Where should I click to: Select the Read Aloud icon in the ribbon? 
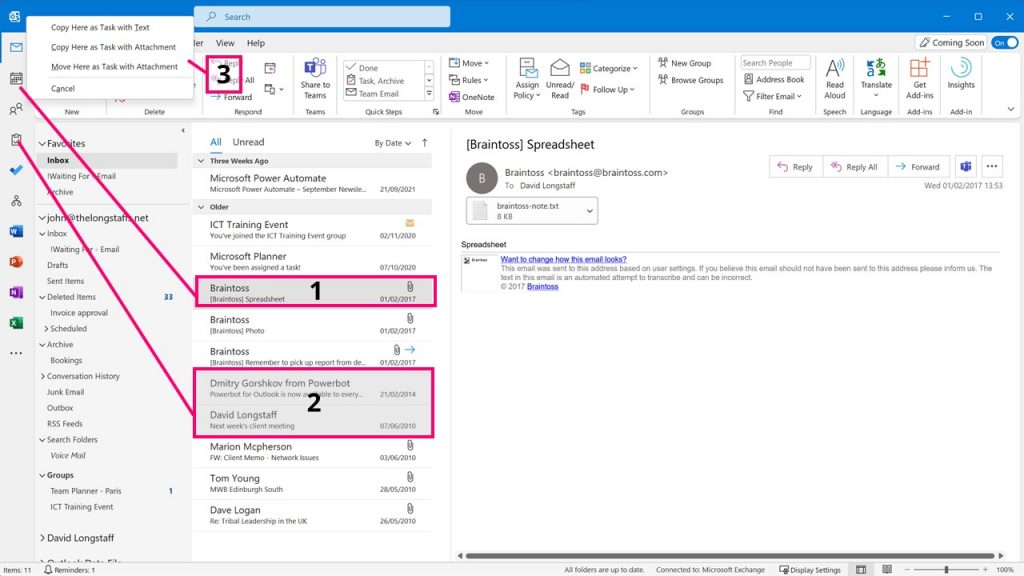[834, 78]
